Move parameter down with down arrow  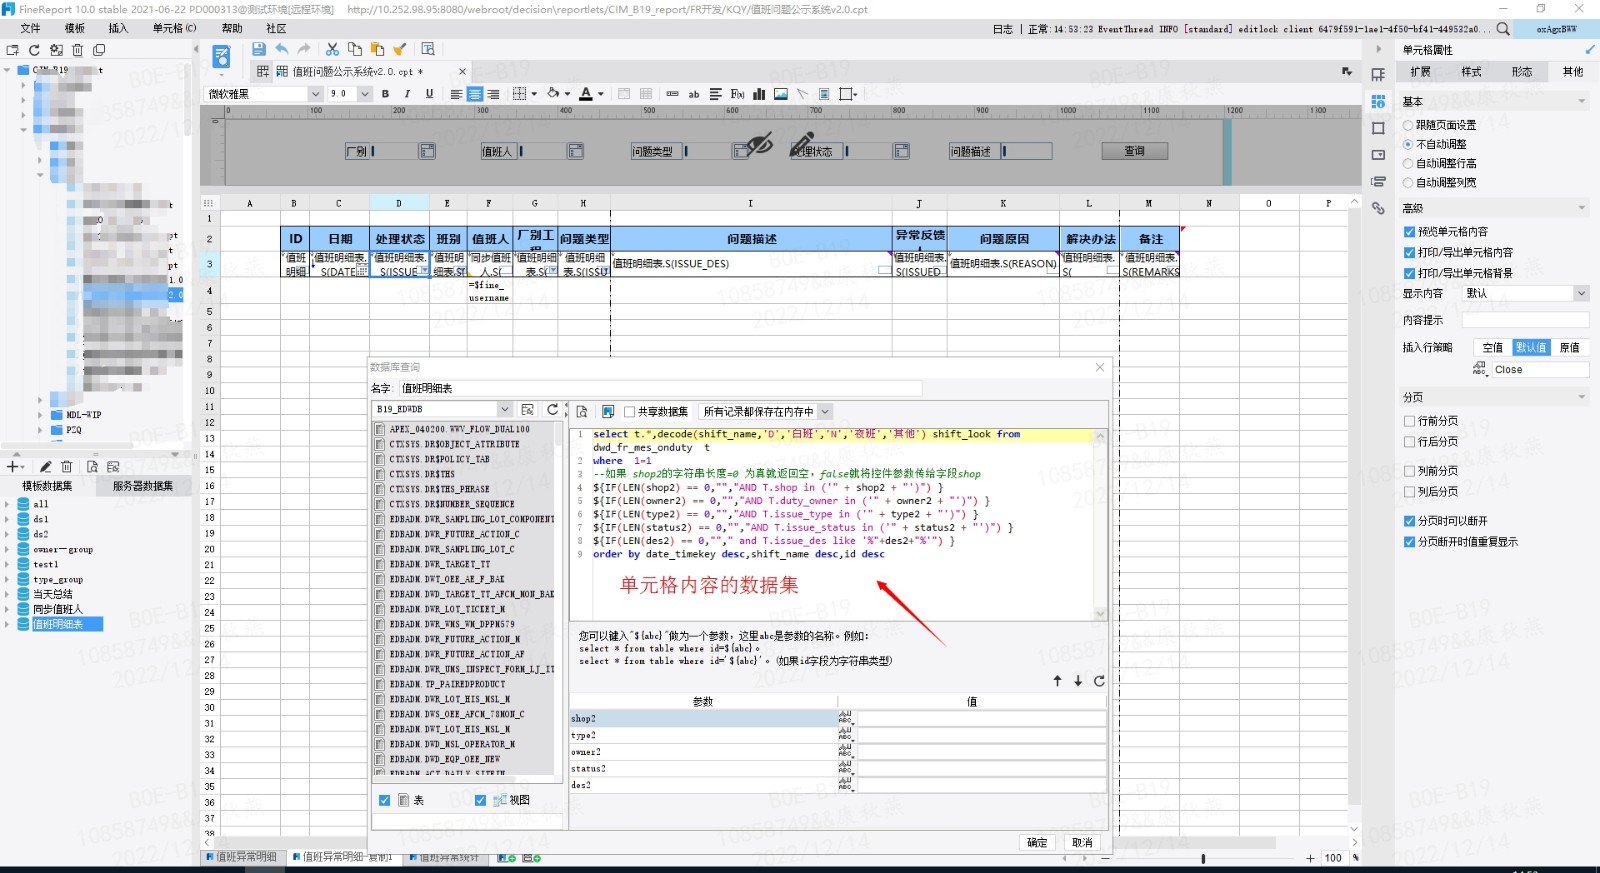1078,680
